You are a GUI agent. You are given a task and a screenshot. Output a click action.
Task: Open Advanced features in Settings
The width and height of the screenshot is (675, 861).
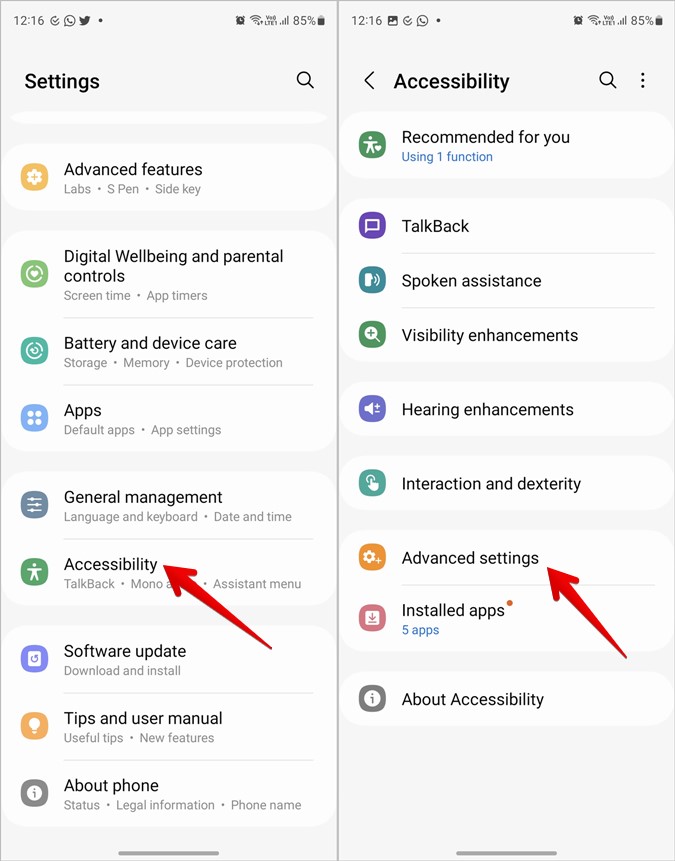tap(169, 178)
